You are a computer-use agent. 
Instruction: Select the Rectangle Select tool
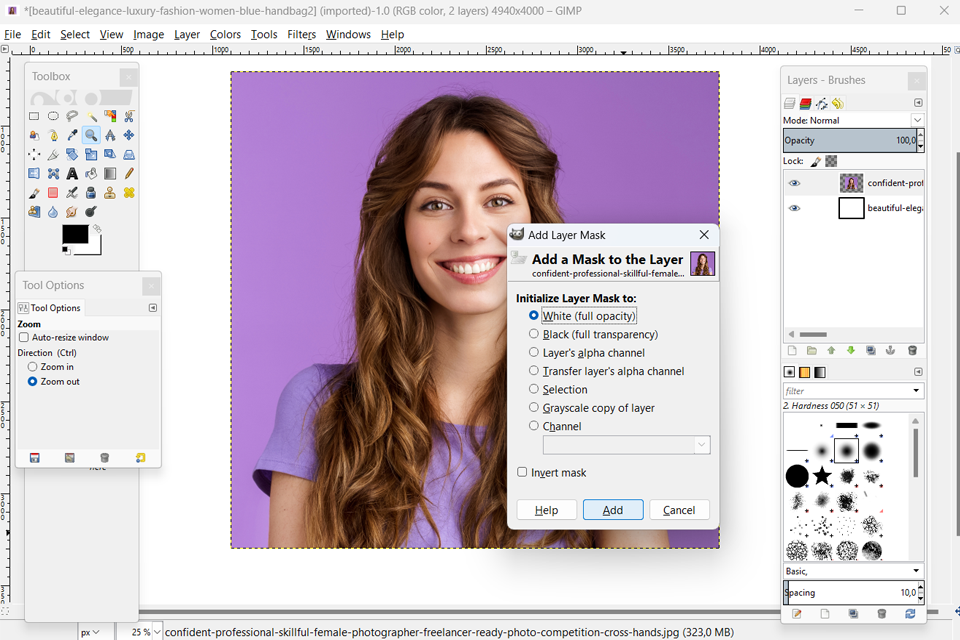point(34,116)
